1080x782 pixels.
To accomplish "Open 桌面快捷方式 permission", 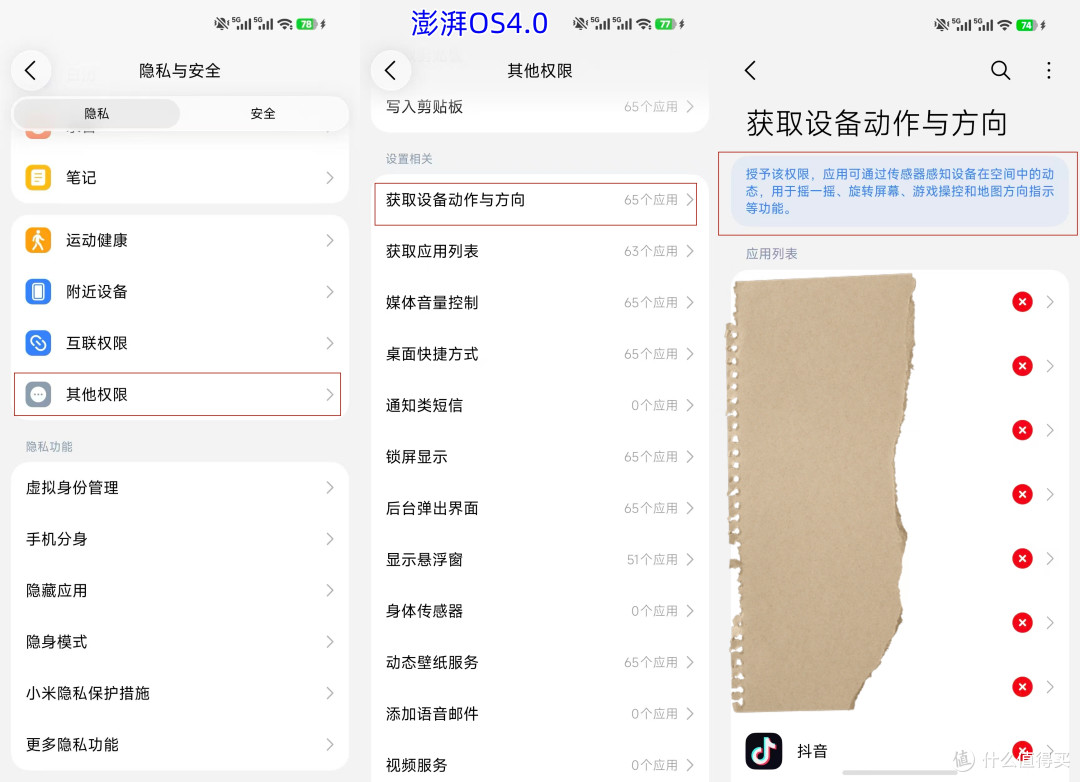I will (x=540, y=354).
